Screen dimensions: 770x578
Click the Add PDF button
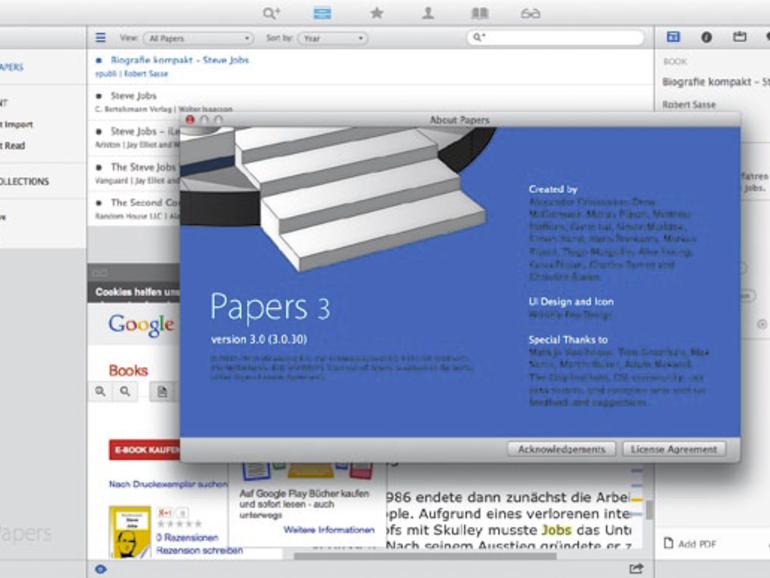click(690, 544)
